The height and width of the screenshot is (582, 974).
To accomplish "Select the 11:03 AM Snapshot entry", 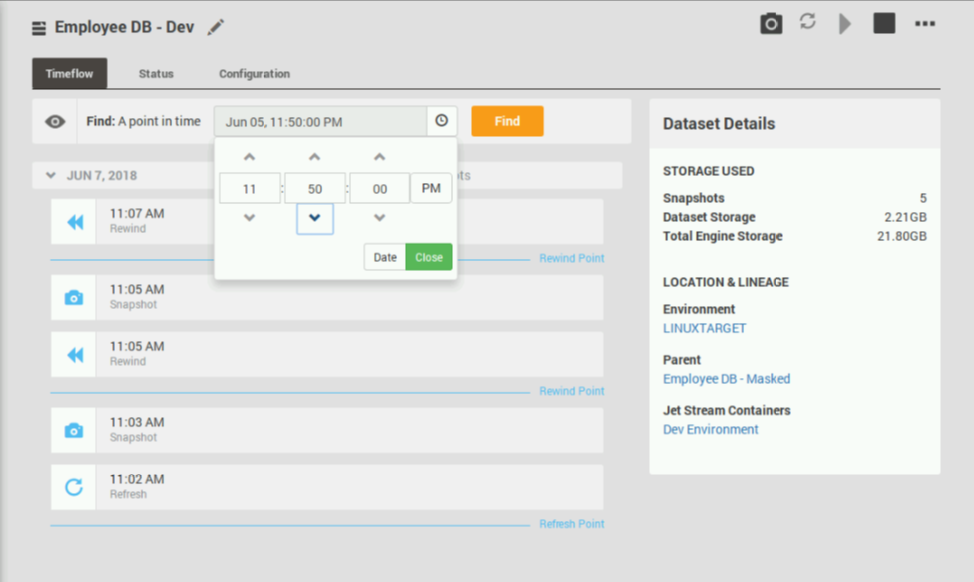I will coord(327,430).
